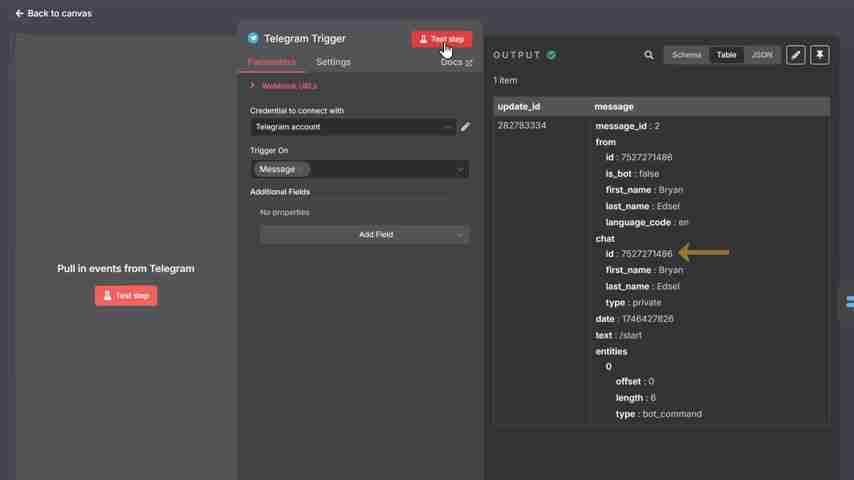Viewport: 854px width, 480px height.
Task: Select the chat id value 7527271486
Action: click(x=646, y=254)
